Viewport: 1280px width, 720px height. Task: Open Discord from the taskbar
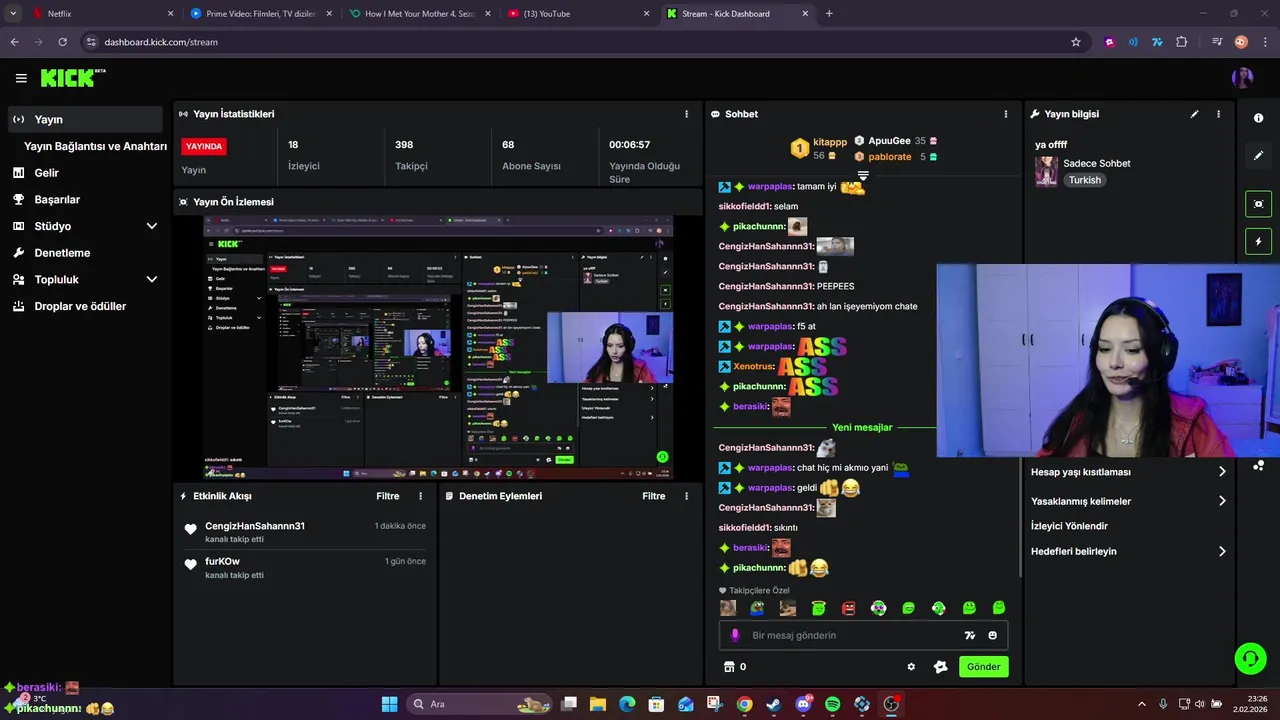pyautogui.click(x=803, y=704)
